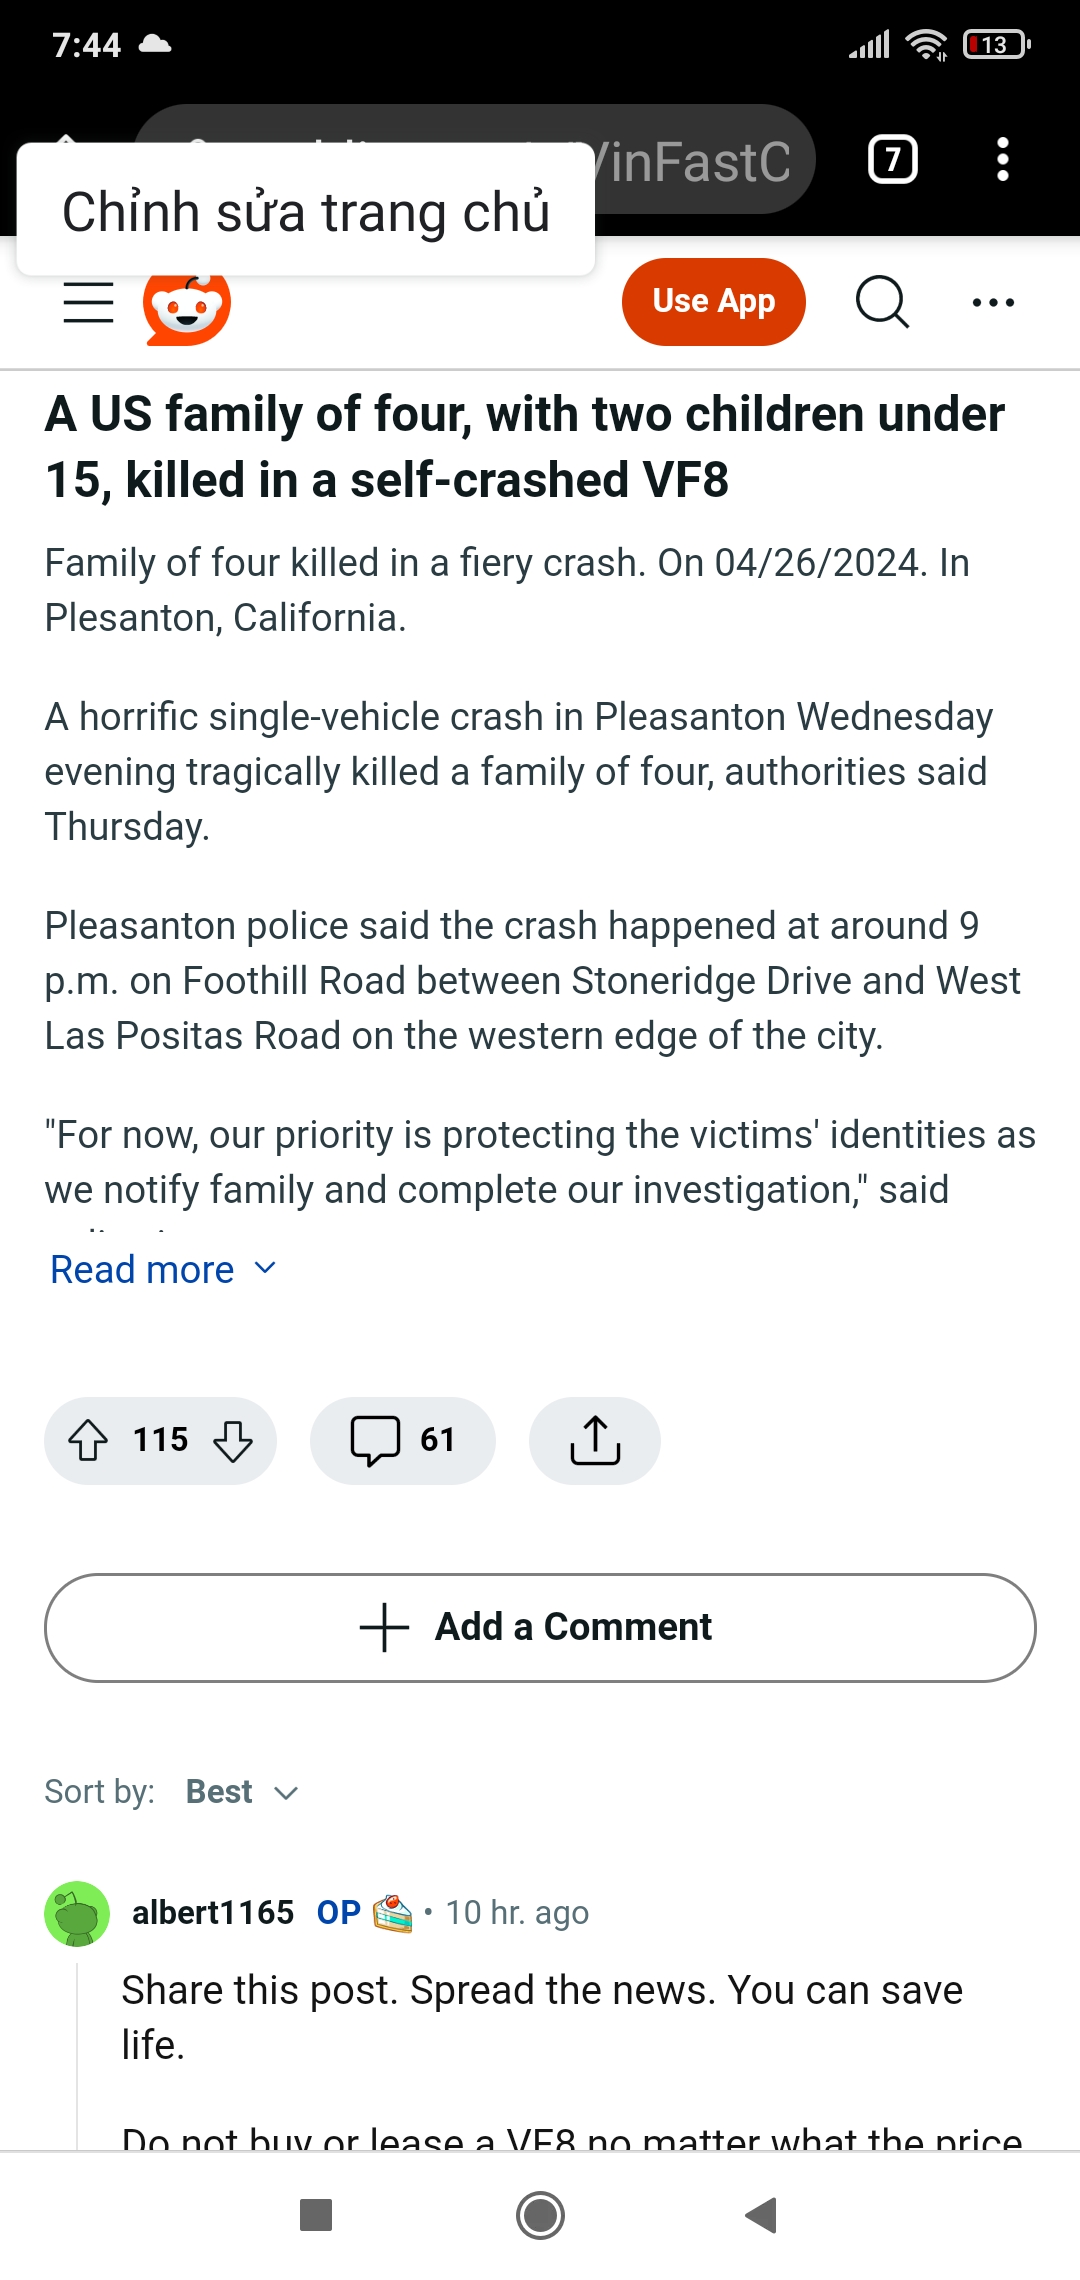This screenshot has width=1080, height=2280.
Task: Open the Sort by Best dropdown
Action: click(241, 1792)
